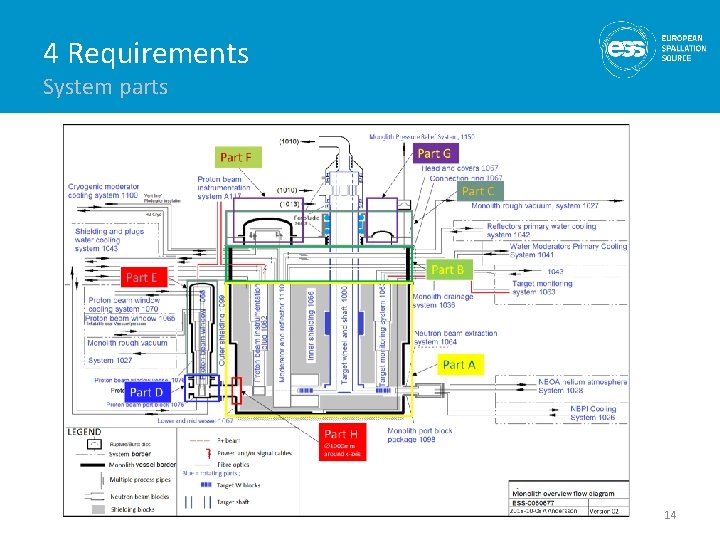Click 'Fibre optics' legend entry
720x540 pixels.
click(x=233, y=465)
